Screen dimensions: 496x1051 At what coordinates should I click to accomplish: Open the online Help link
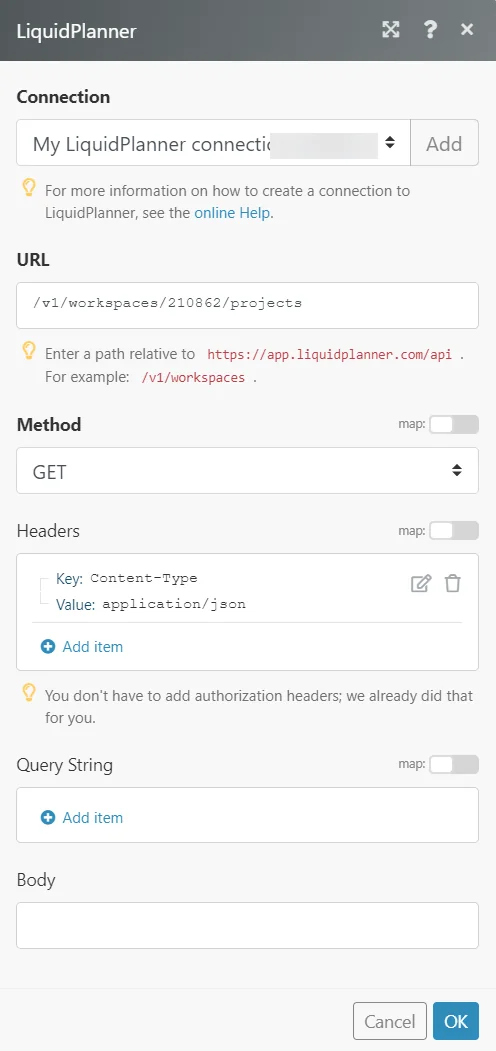232,213
